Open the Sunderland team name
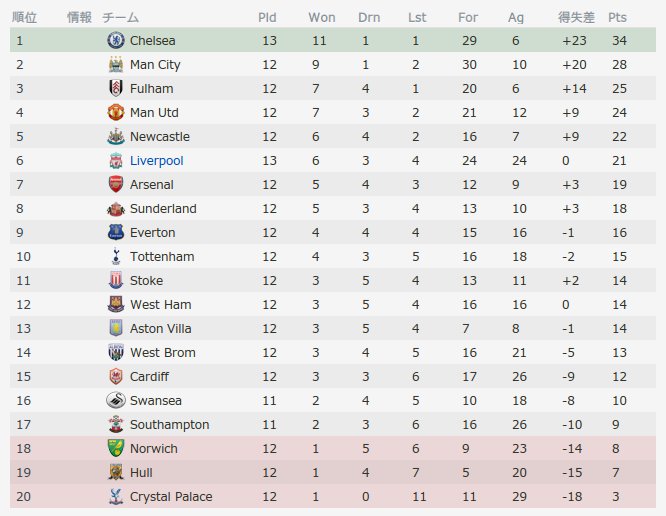The width and height of the screenshot is (666, 516). [x=163, y=209]
